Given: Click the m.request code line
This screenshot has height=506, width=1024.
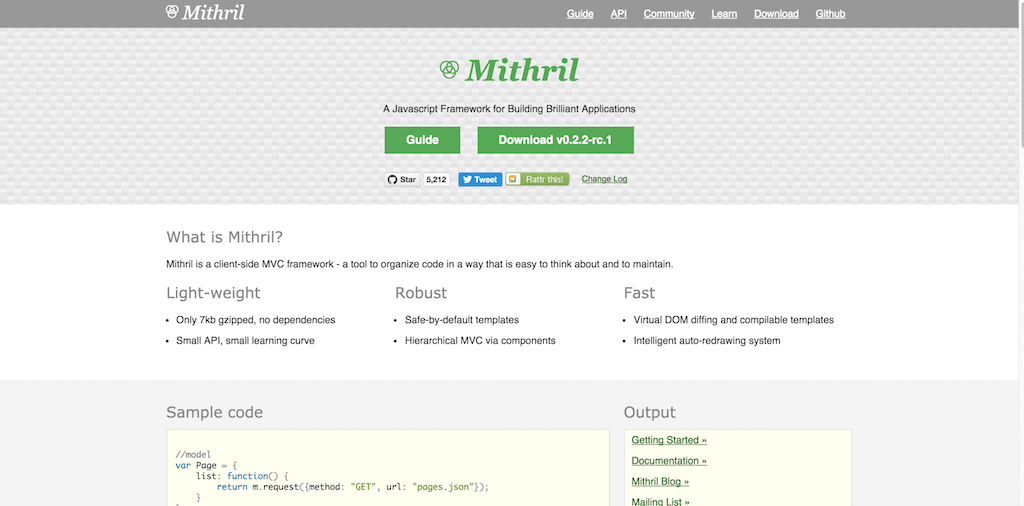Looking at the screenshot, I should point(353,487).
